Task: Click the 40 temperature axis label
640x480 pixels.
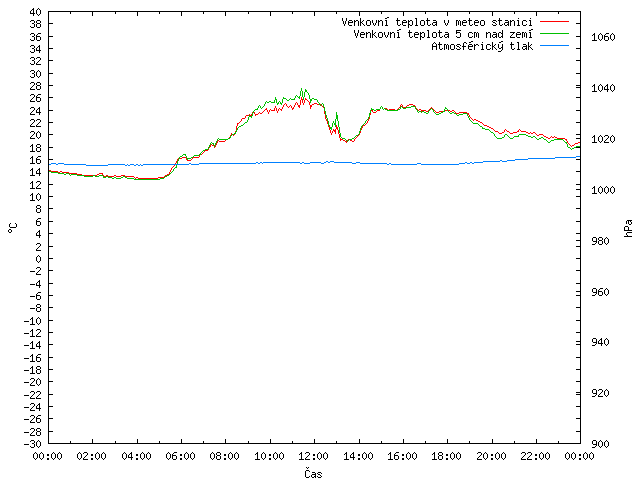Action: pos(36,12)
